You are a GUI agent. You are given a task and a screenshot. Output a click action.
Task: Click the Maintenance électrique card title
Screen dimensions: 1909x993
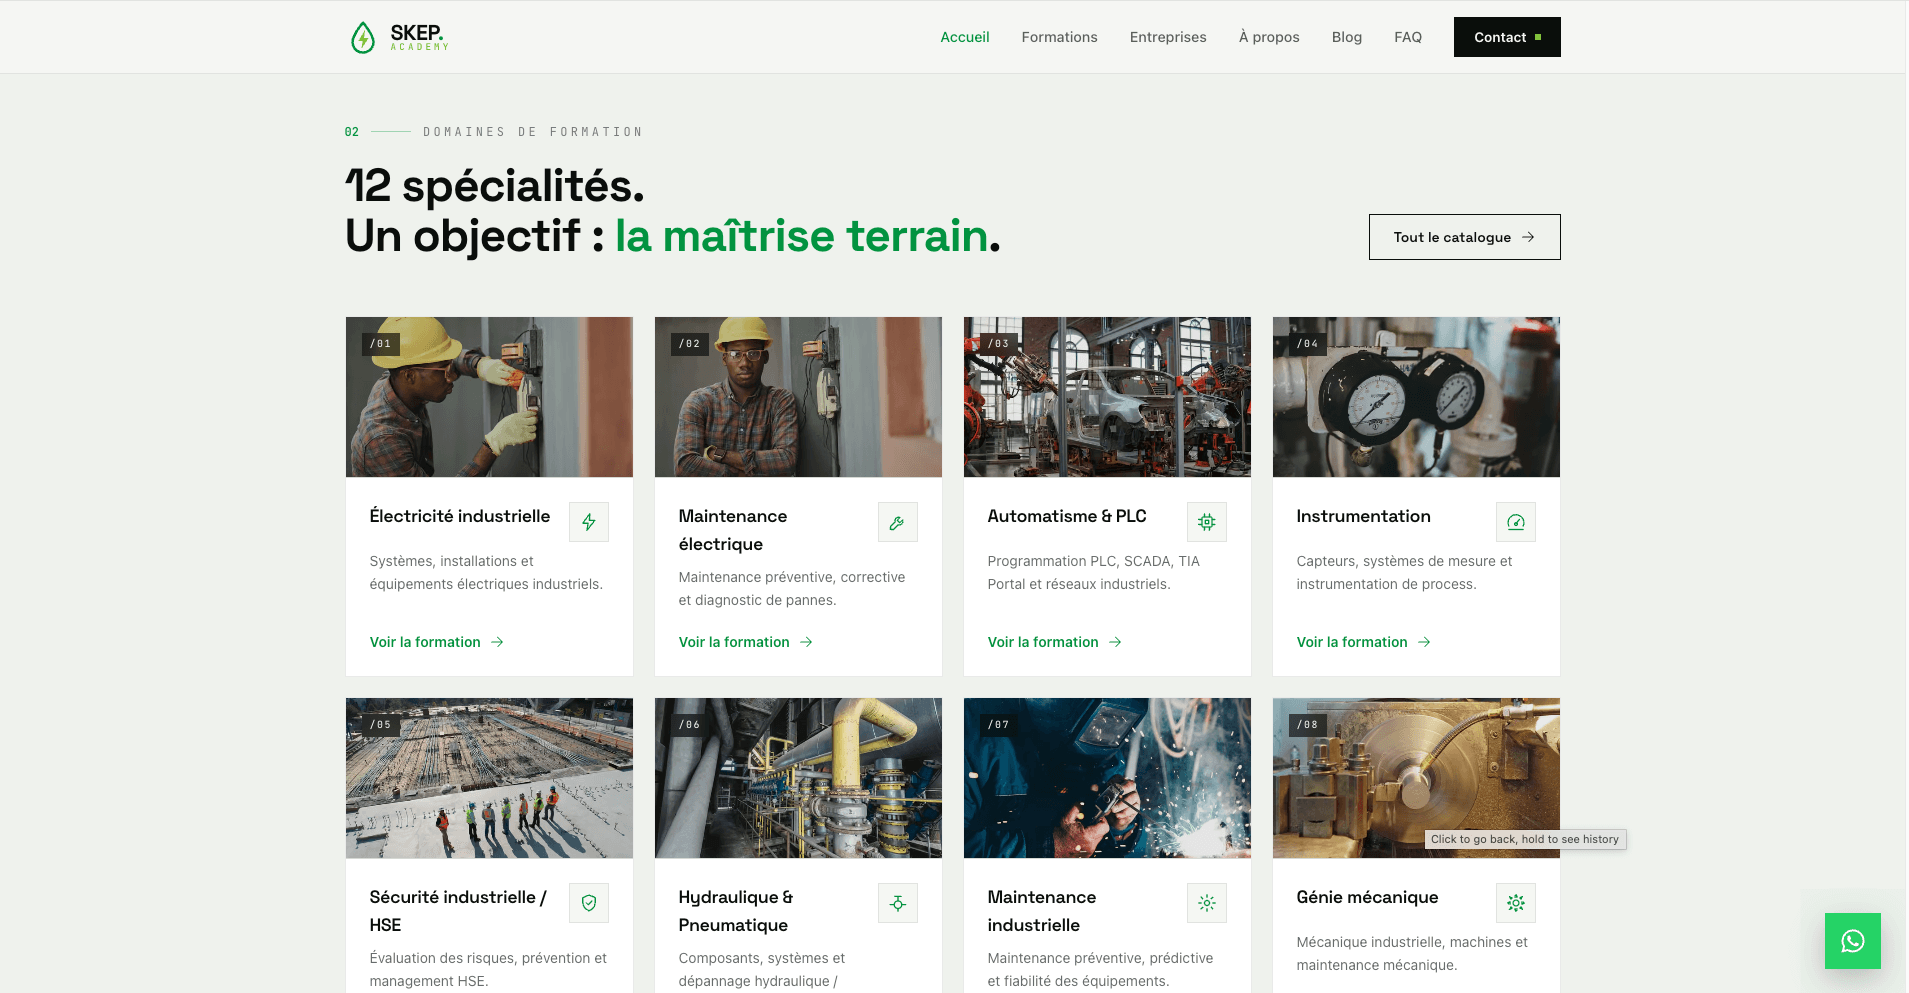pyautogui.click(x=733, y=530)
